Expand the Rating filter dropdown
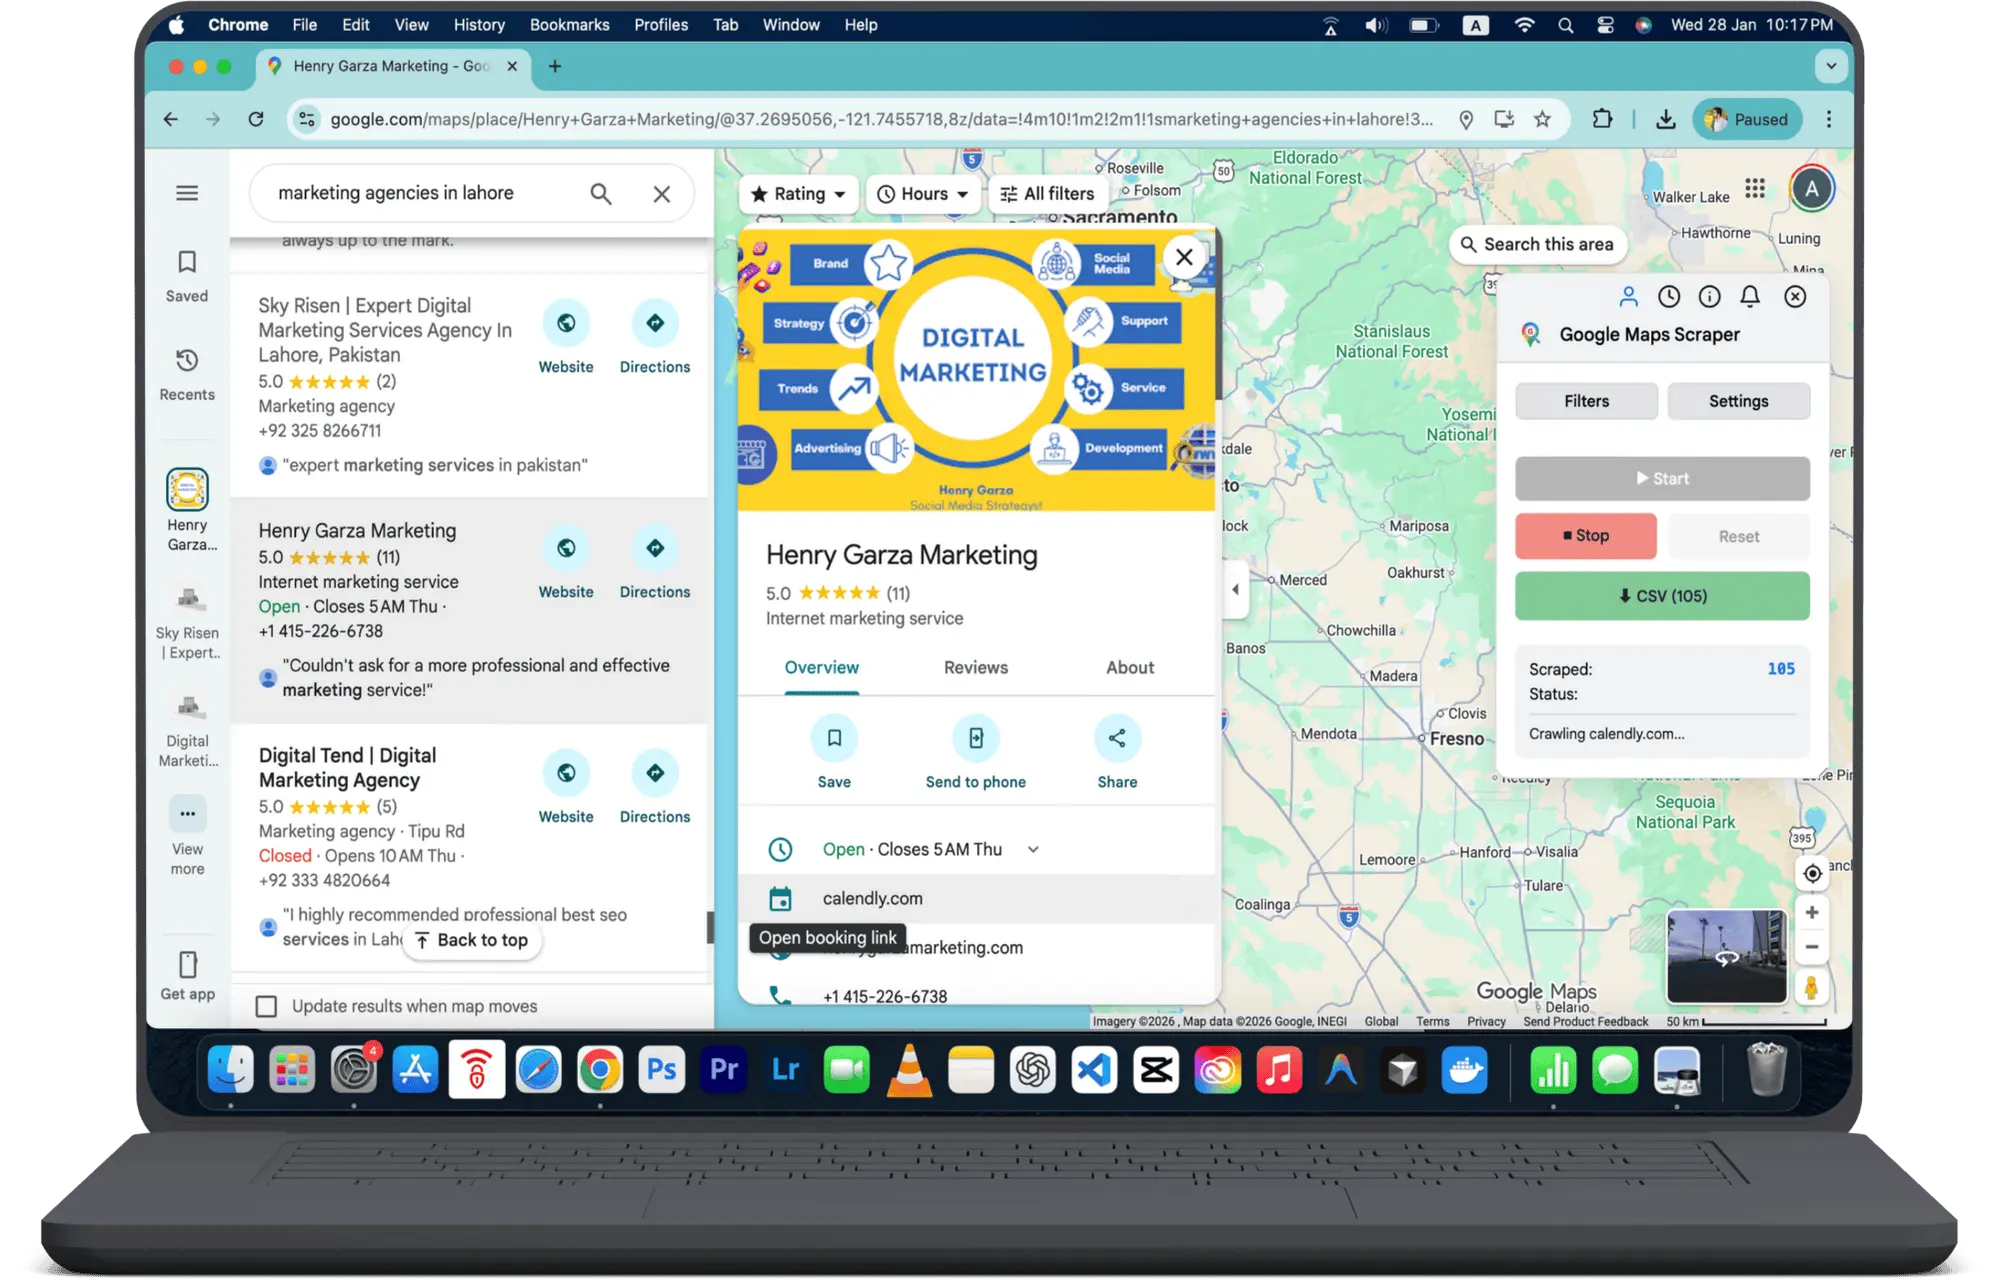2000x1281 pixels. [798, 194]
